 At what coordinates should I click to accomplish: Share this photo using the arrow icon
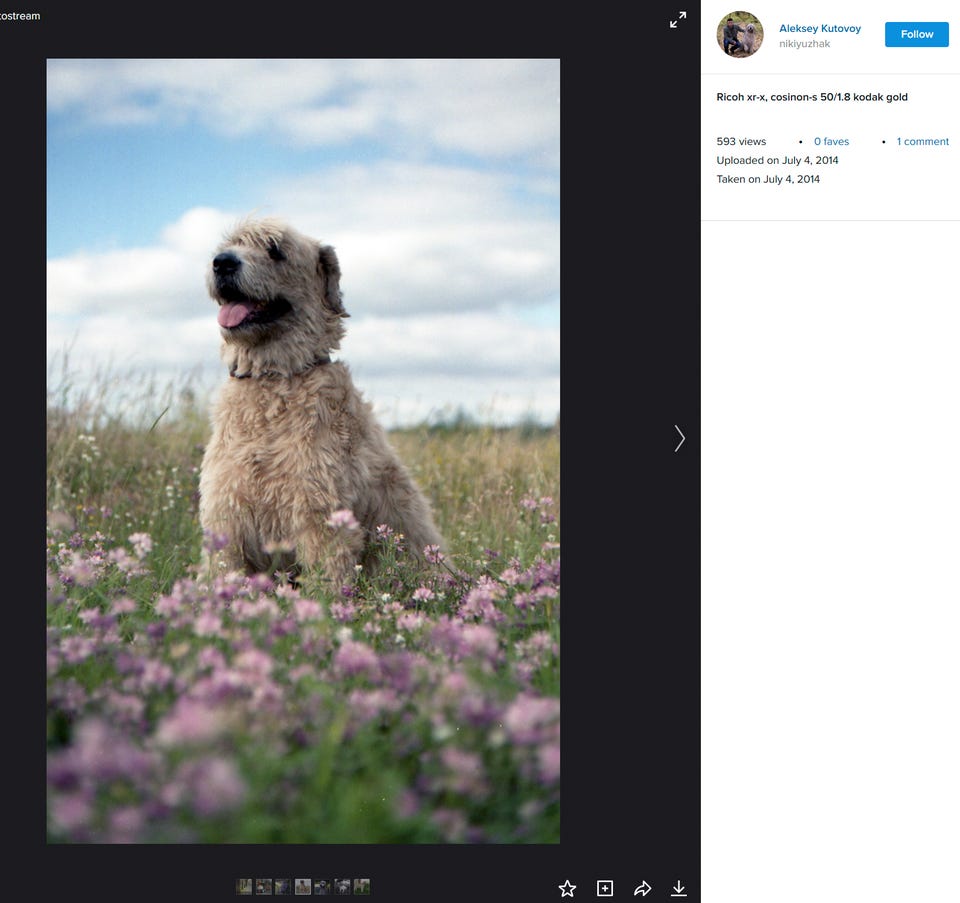click(x=642, y=888)
